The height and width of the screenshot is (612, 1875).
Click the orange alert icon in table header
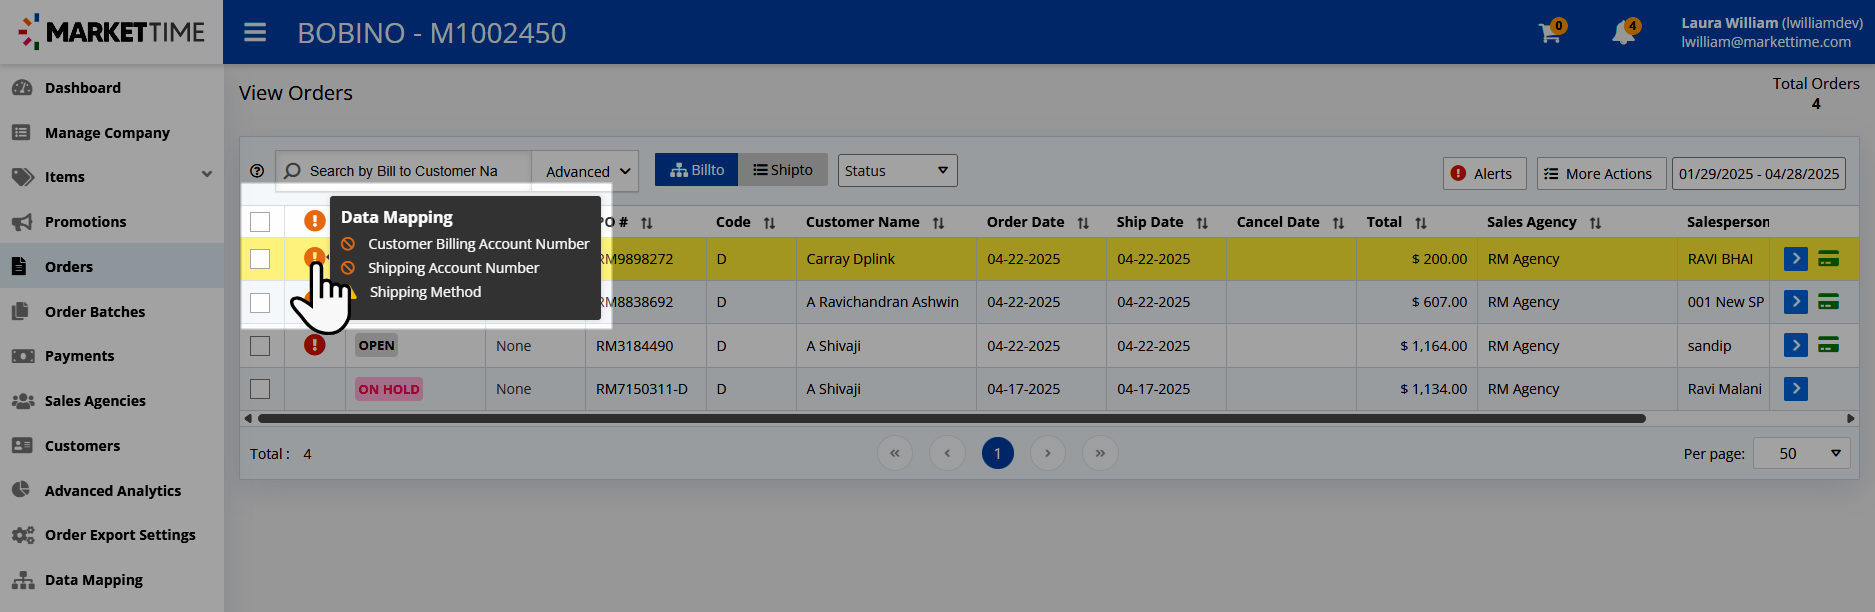coord(314,220)
